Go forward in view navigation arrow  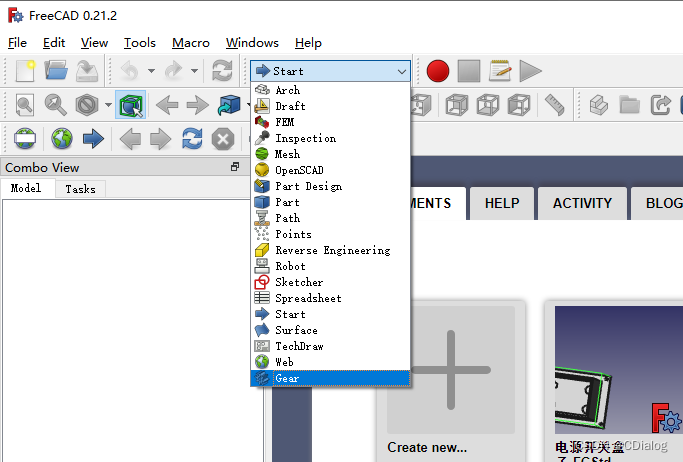pos(198,105)
